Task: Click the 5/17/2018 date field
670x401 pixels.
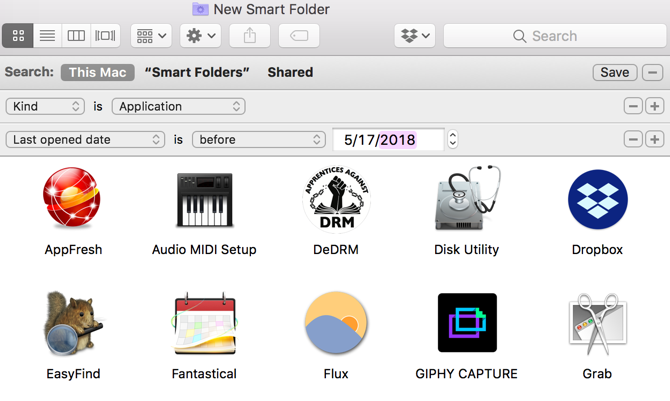Action: 388,139
